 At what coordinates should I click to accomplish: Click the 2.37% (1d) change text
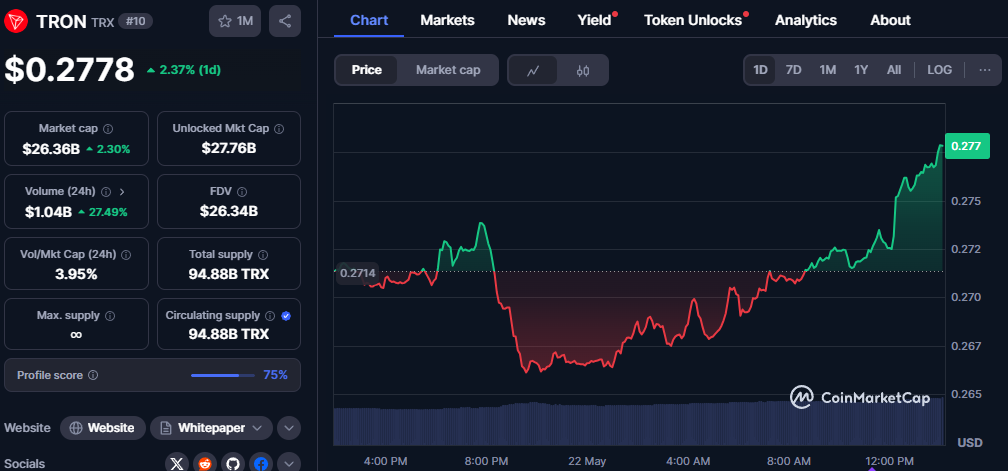[x=183, y=70]
